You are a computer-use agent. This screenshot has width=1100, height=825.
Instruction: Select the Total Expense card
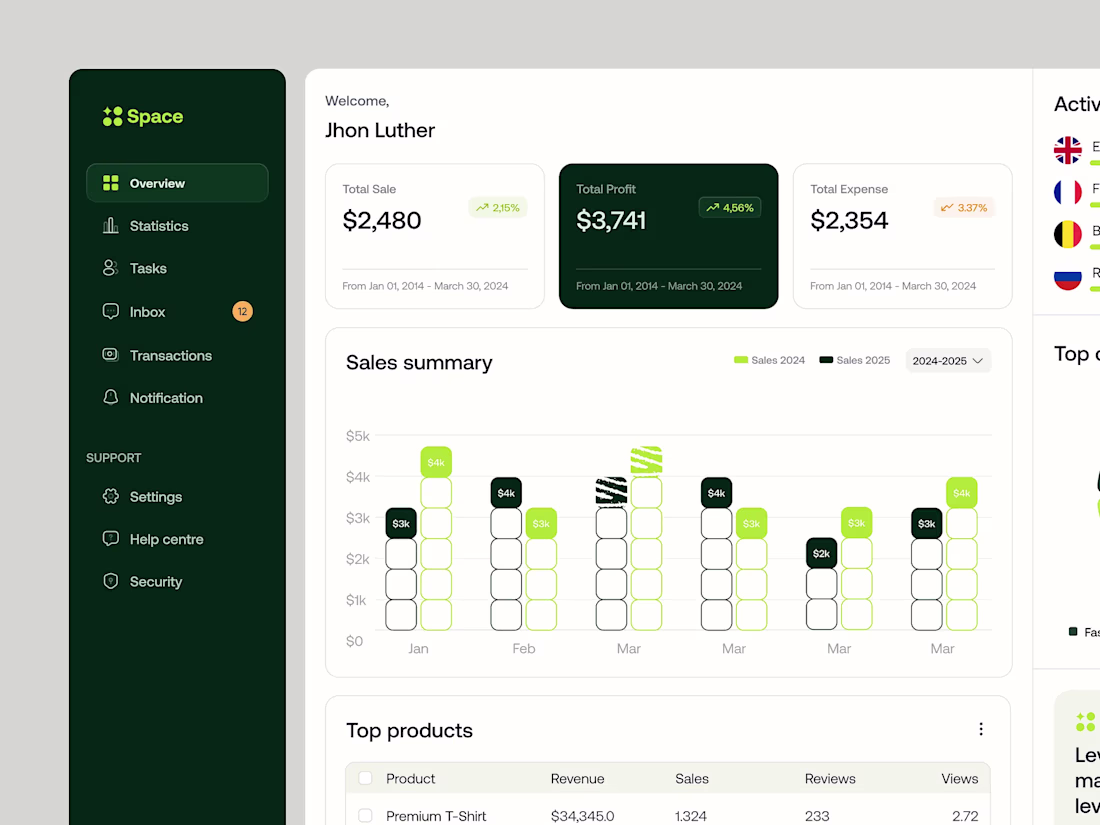[902, 236]
